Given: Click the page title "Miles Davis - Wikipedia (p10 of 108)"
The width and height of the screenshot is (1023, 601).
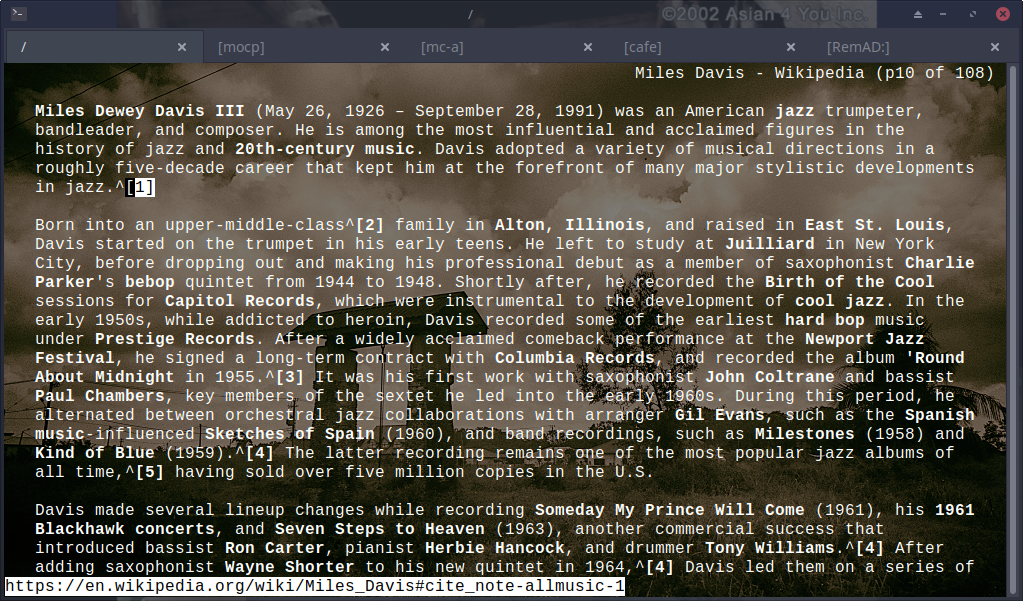Looking at the screenshot, I should (814, 73).
